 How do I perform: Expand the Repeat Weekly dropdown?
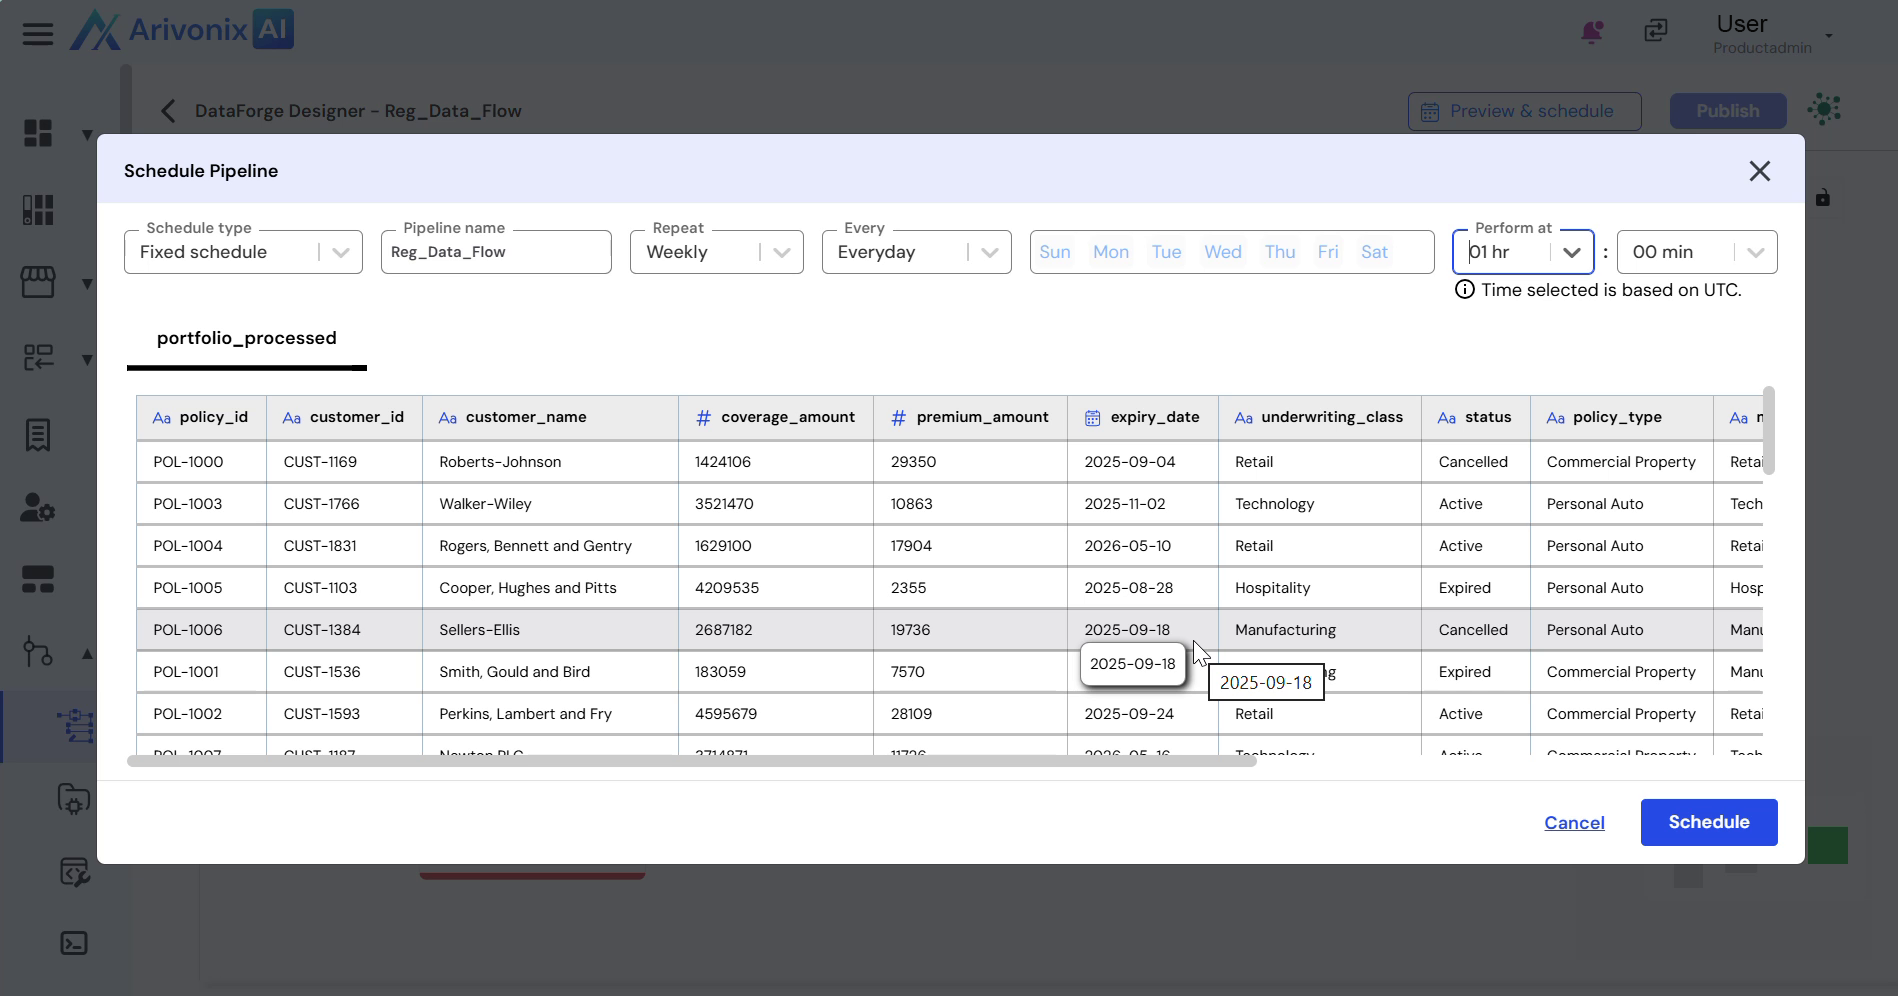[716, 252]
